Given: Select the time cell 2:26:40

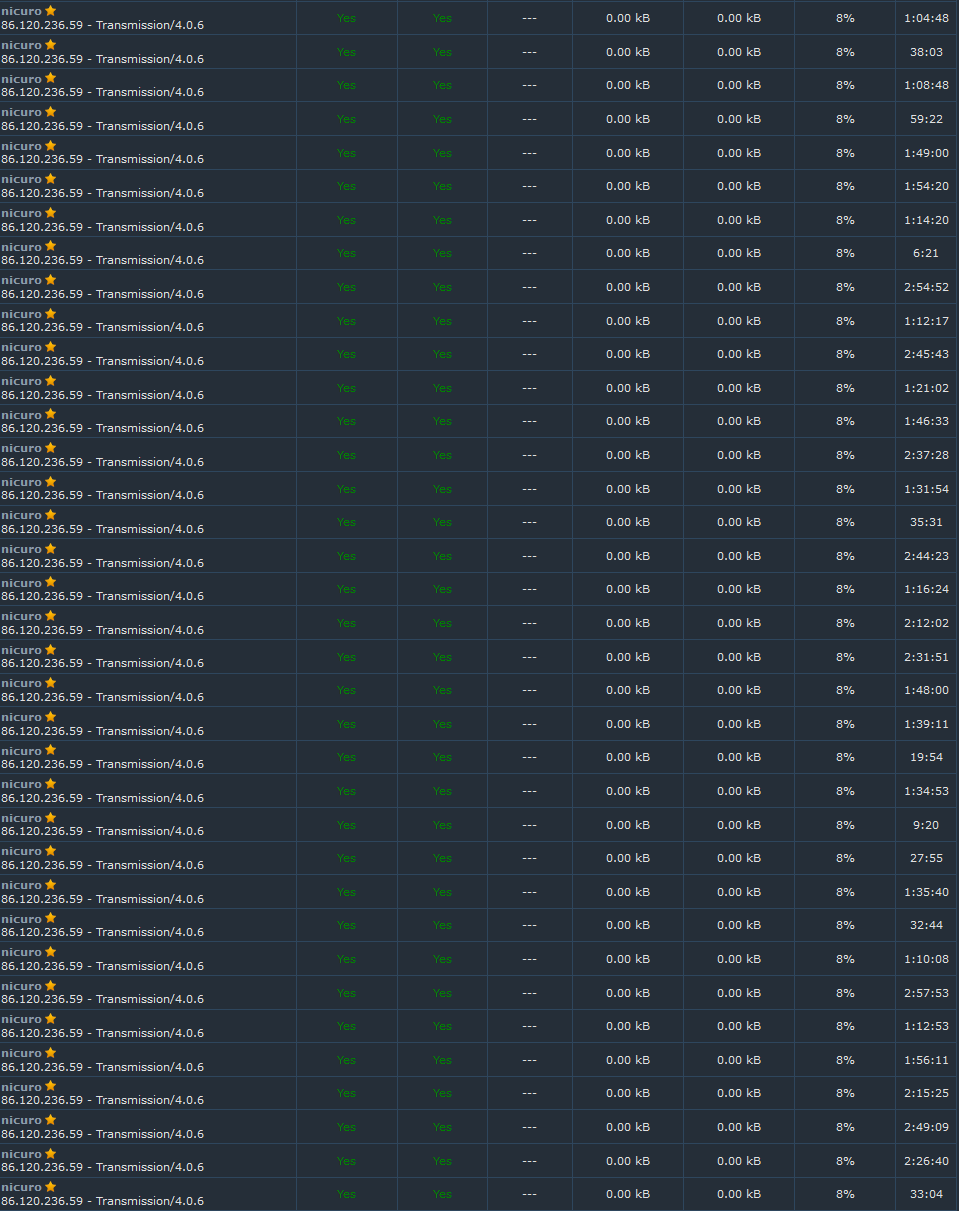Looking at the screenshot, I should [926, 1161].
